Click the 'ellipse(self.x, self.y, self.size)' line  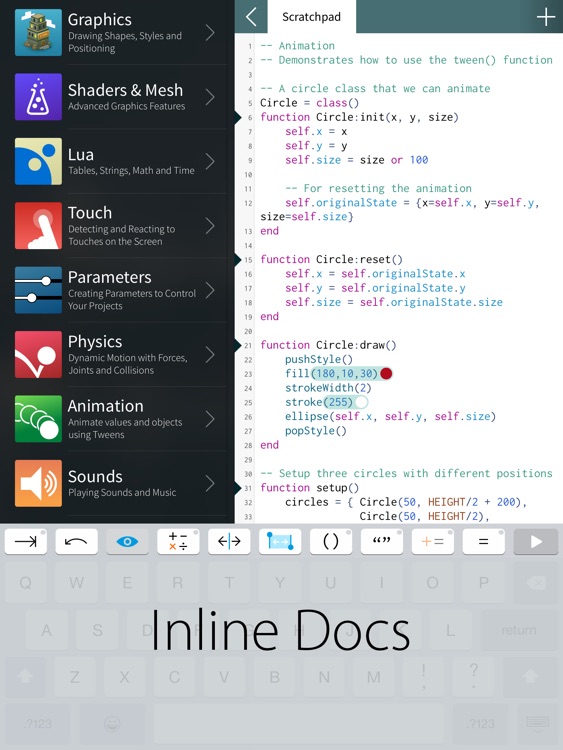(x=390, y=417)
